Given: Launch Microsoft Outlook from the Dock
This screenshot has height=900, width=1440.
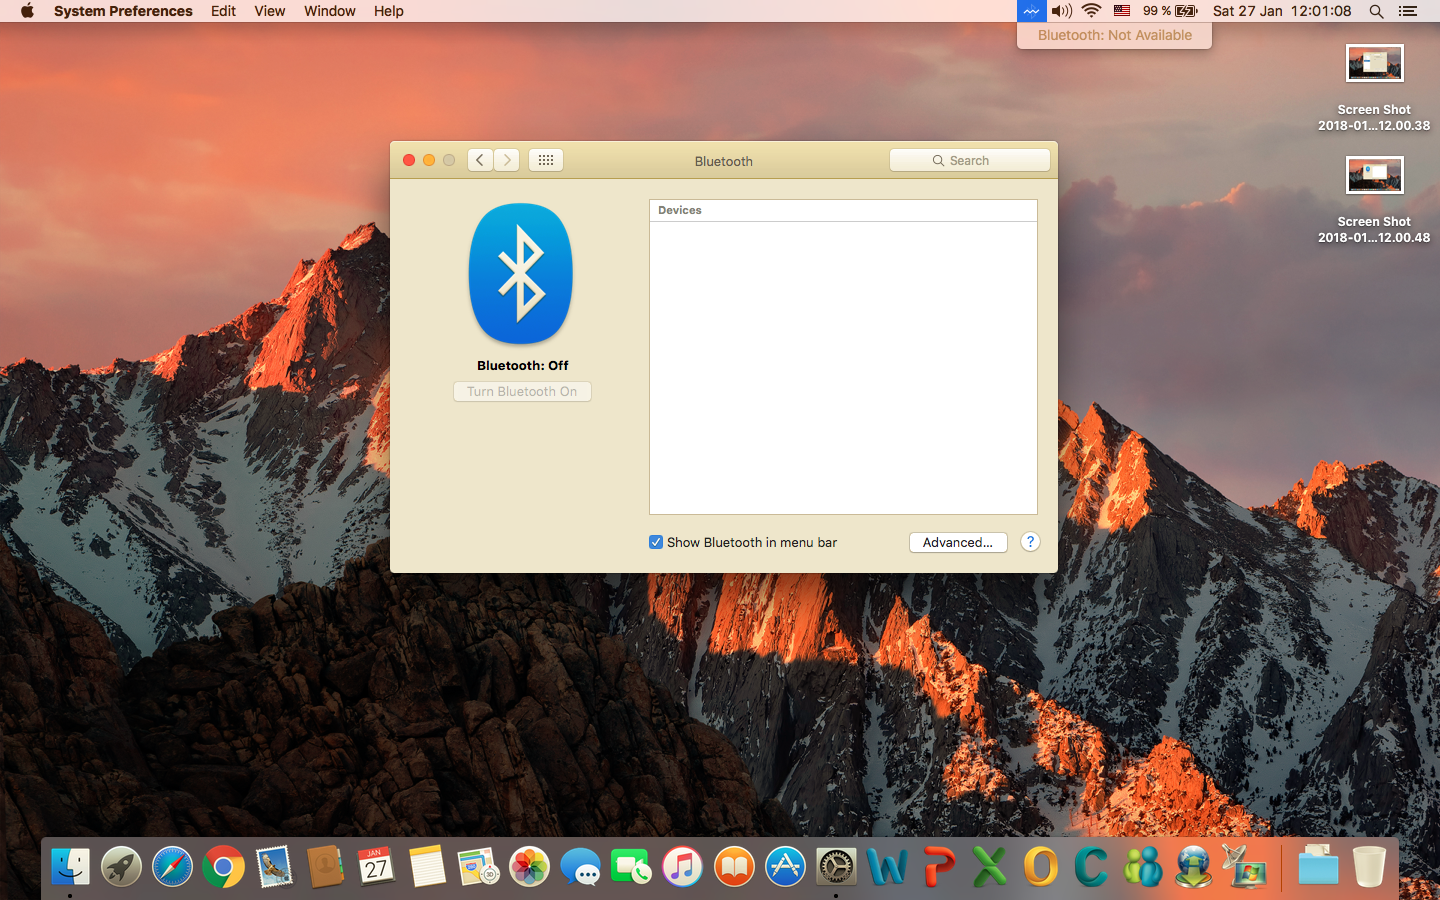Looking at the screenshot, I should (1040, 866).
